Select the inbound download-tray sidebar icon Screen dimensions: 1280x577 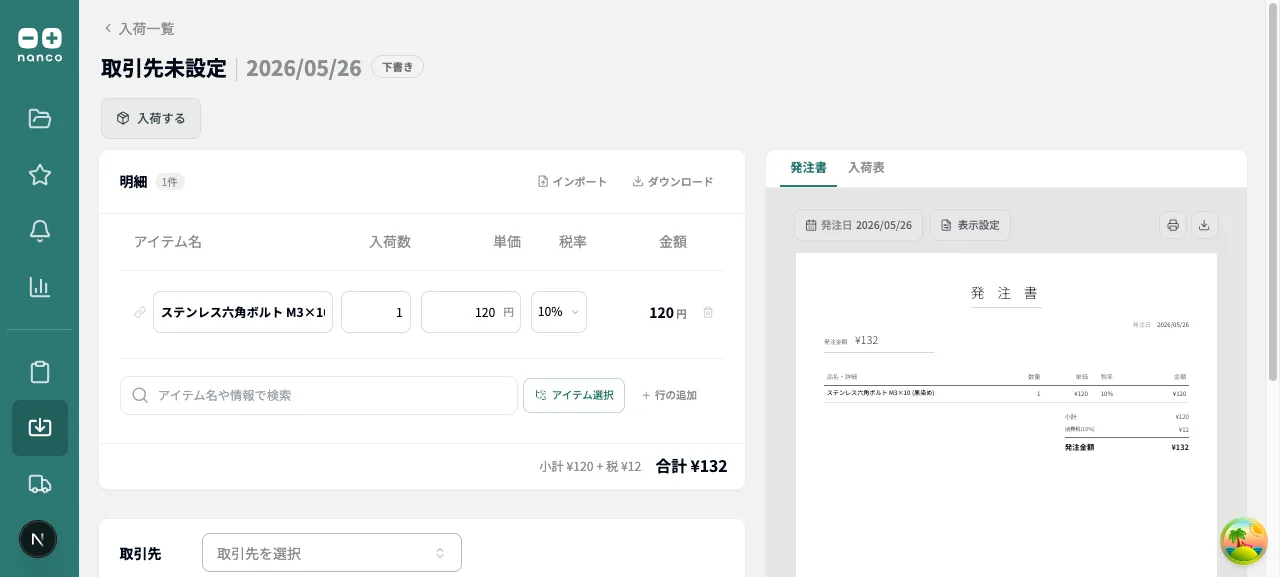(40, 428)
